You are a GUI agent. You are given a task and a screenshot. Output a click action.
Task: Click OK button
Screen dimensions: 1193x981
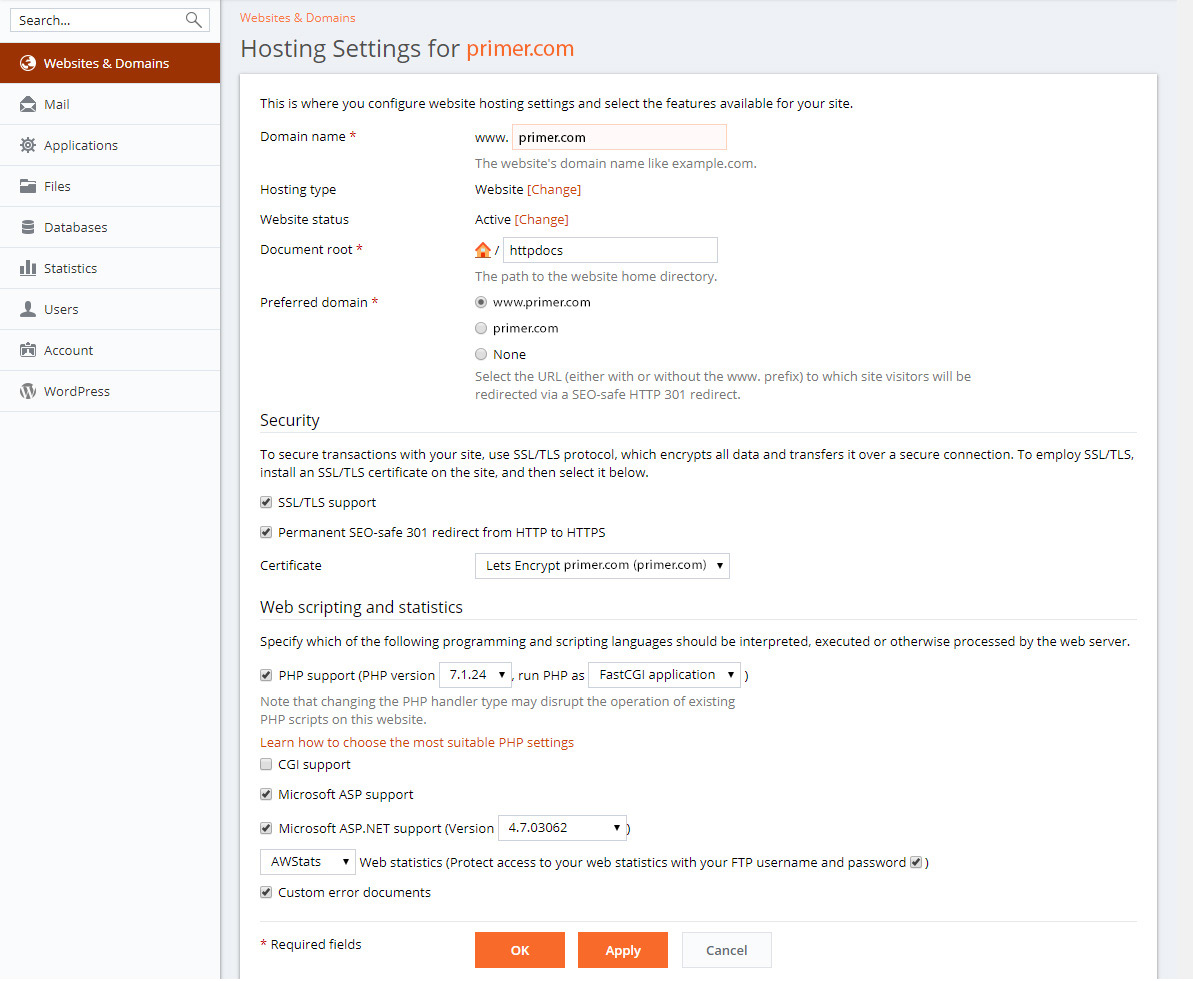[x=520, y=950]
